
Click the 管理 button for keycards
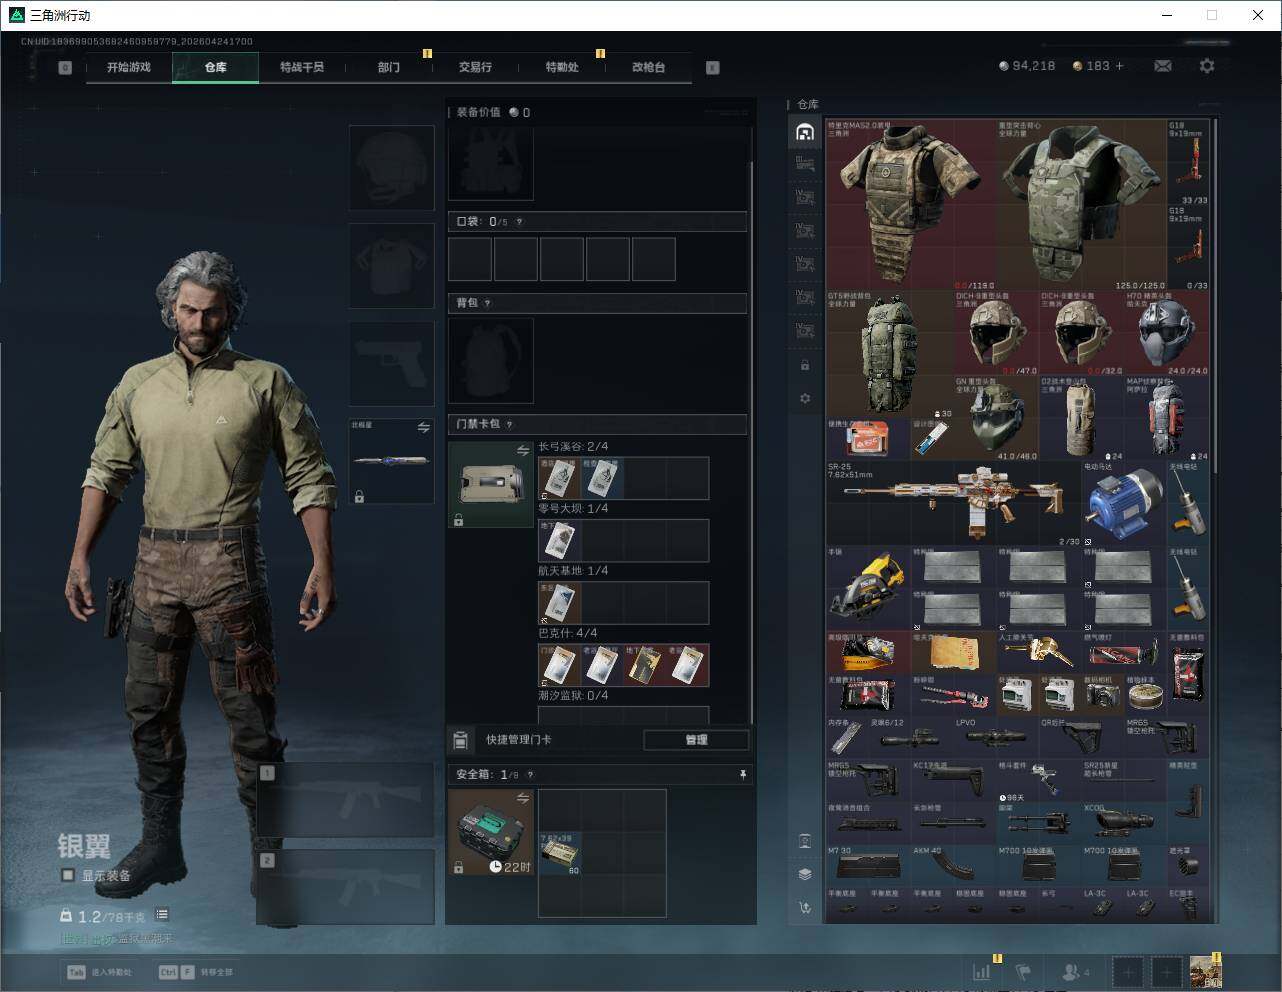pos(696,740)
